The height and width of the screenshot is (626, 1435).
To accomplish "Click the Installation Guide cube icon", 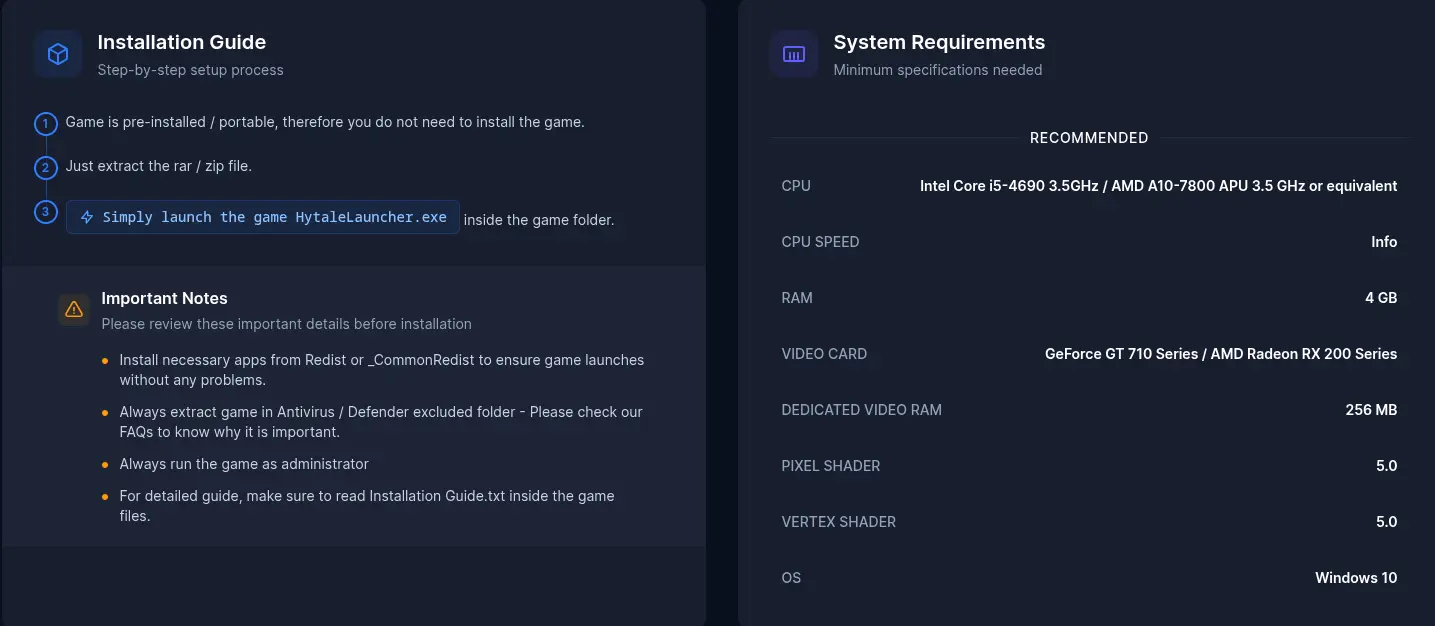I will (58, 54).
